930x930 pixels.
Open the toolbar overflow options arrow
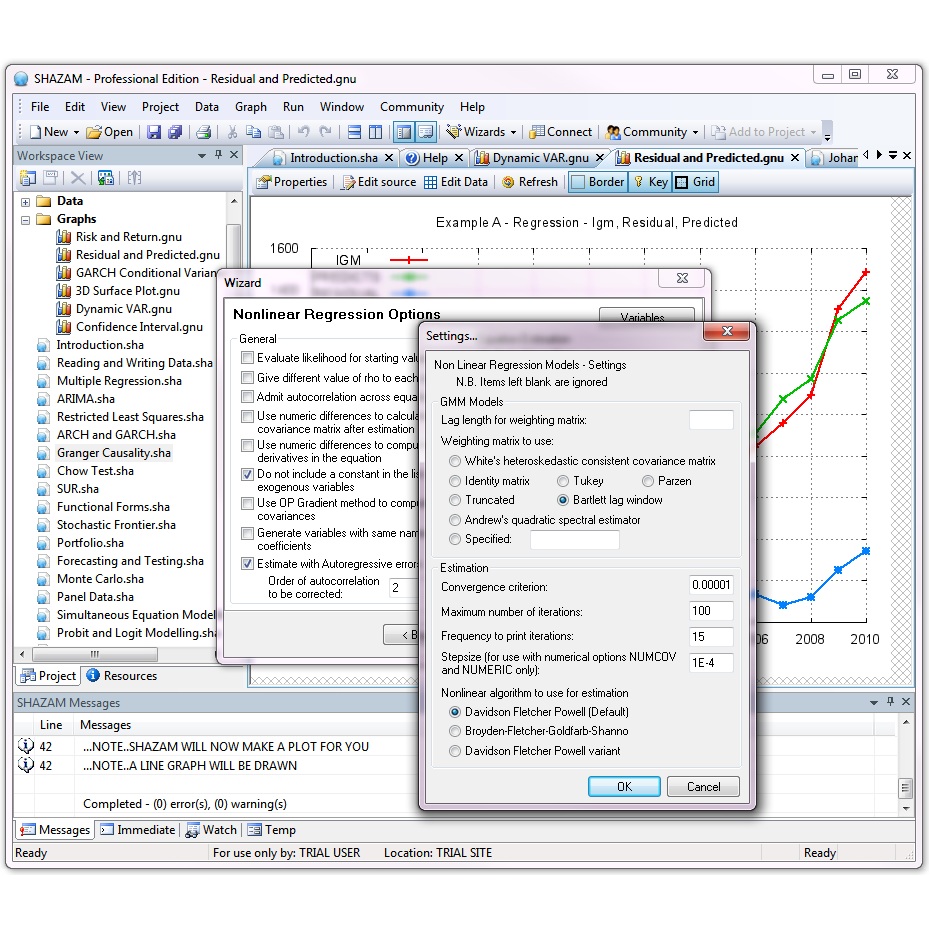pyautogui.click(x=827, y=137)
